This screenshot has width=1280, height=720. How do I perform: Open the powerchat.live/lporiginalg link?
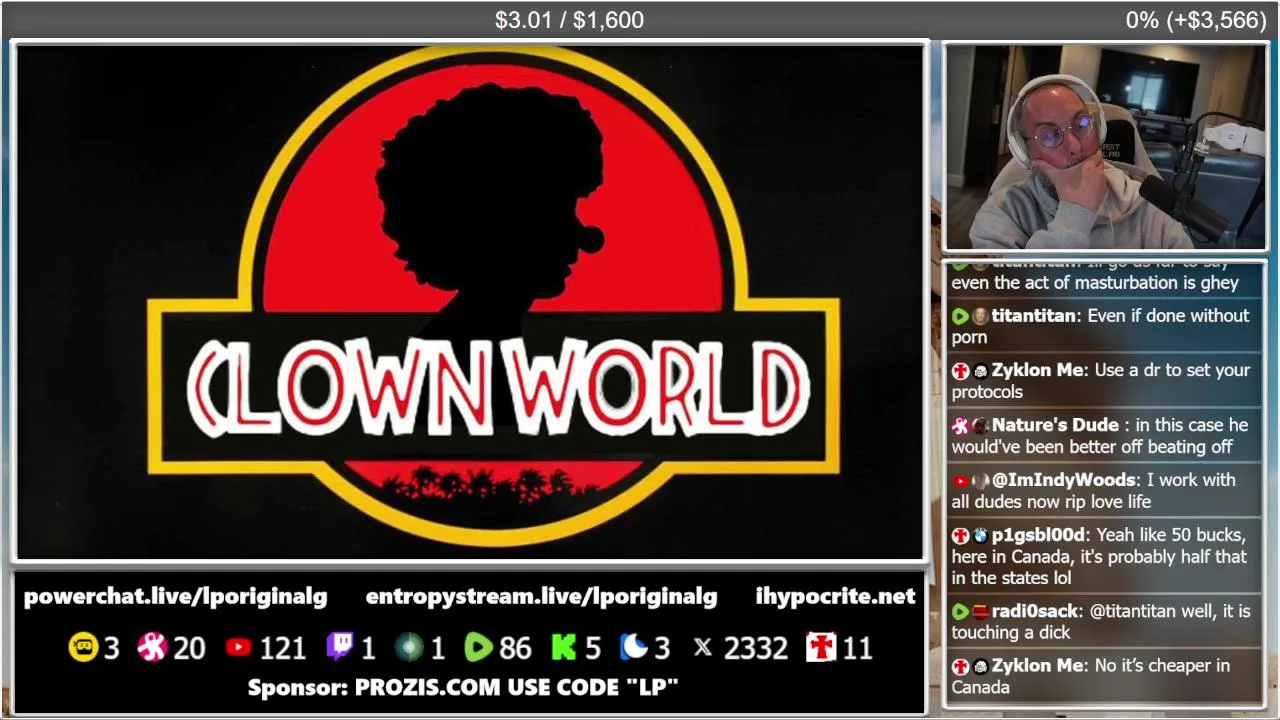[175, 597]
